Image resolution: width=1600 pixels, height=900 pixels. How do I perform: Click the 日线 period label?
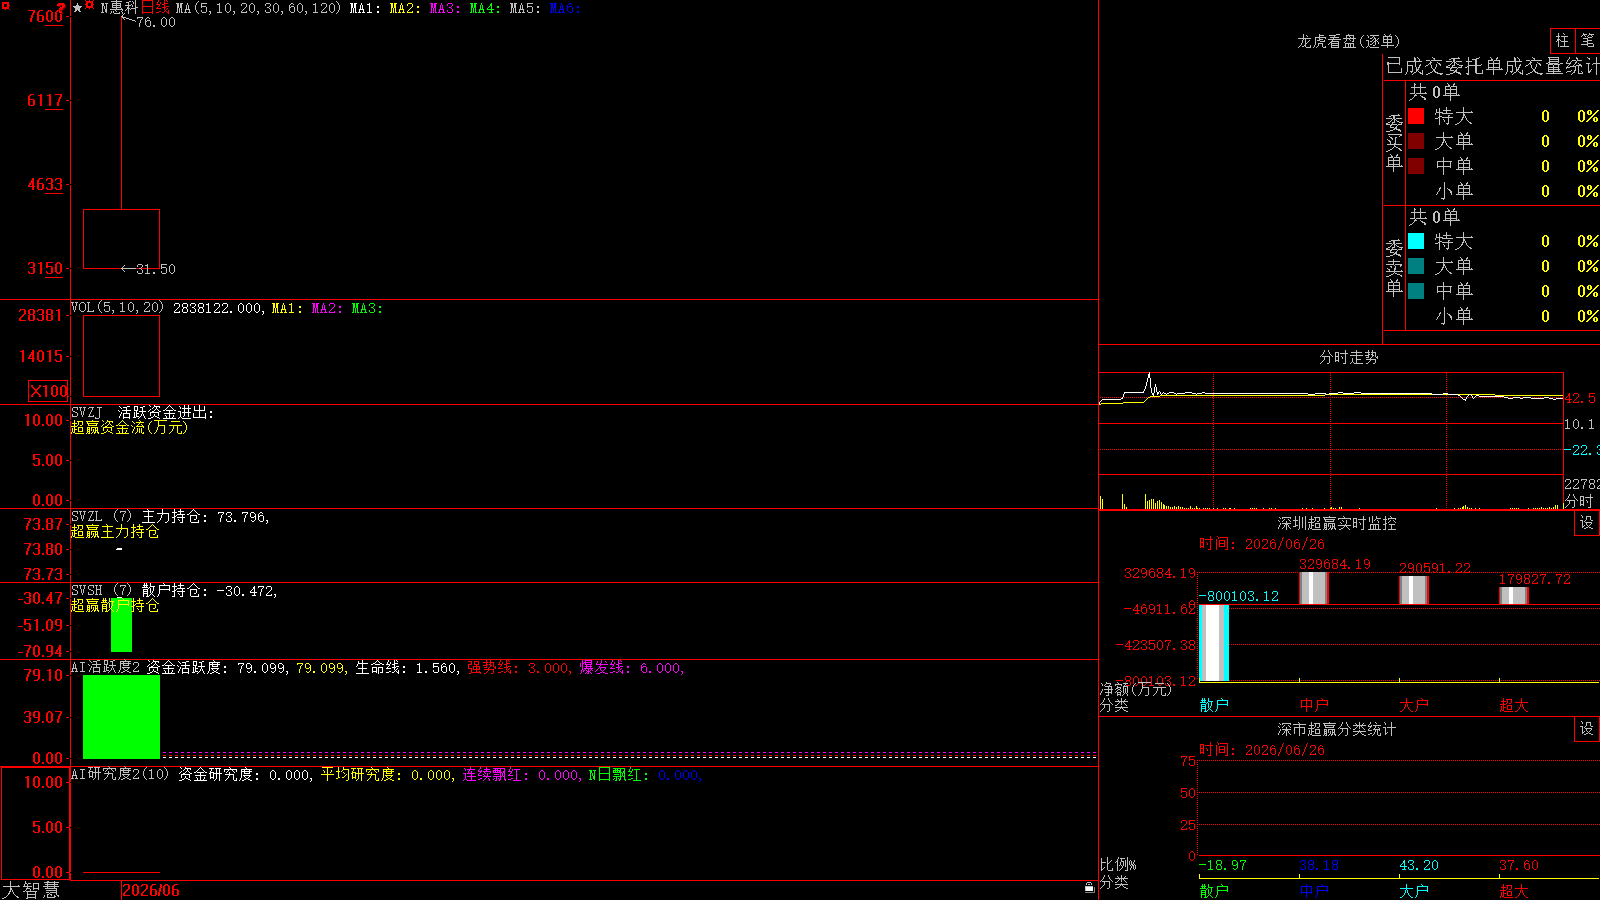(155, 8)
